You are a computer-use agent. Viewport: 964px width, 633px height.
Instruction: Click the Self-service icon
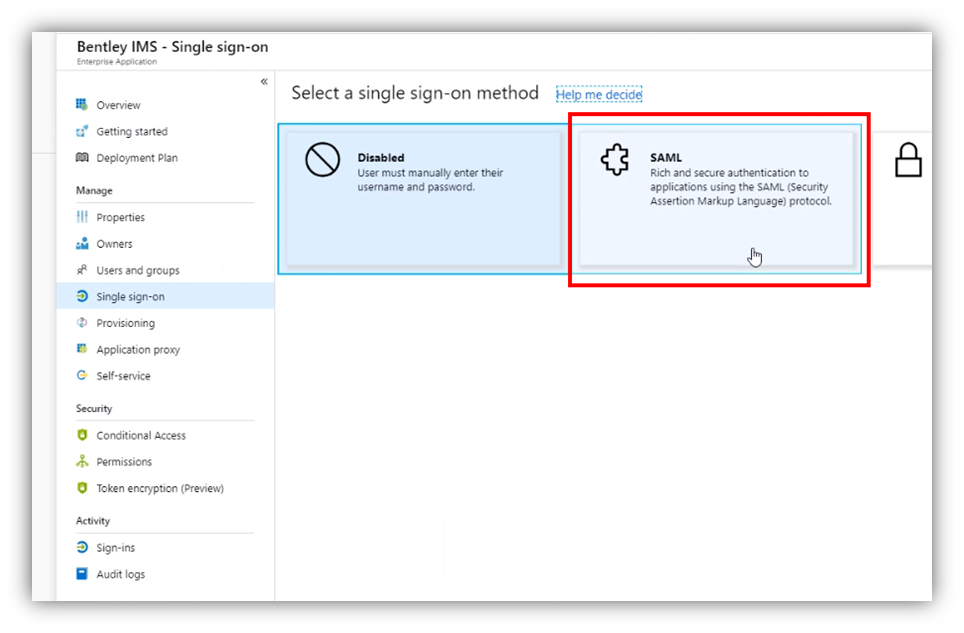81,375
